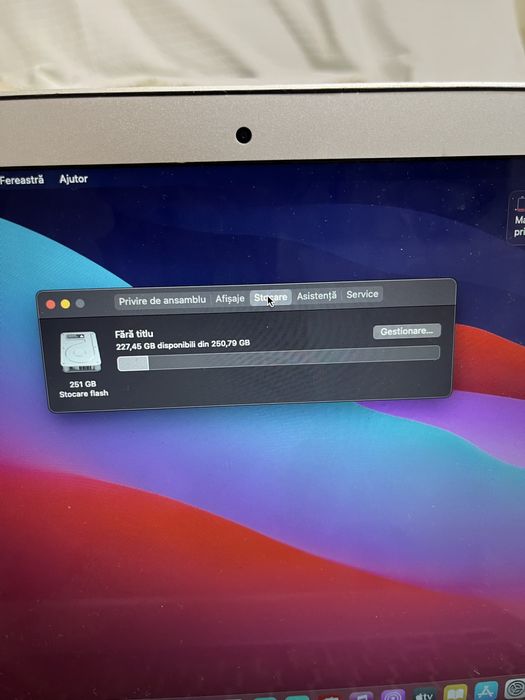Switch to the Service tab
Screen dimensions: 525x700
point(362,294)
